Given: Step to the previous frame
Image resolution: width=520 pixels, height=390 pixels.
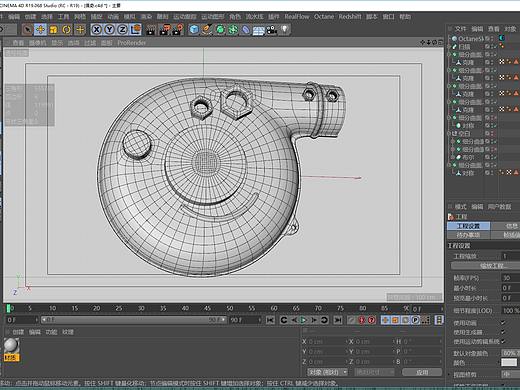Looking at the screenshot, I should pyautogui.click(x=294, y=320).
